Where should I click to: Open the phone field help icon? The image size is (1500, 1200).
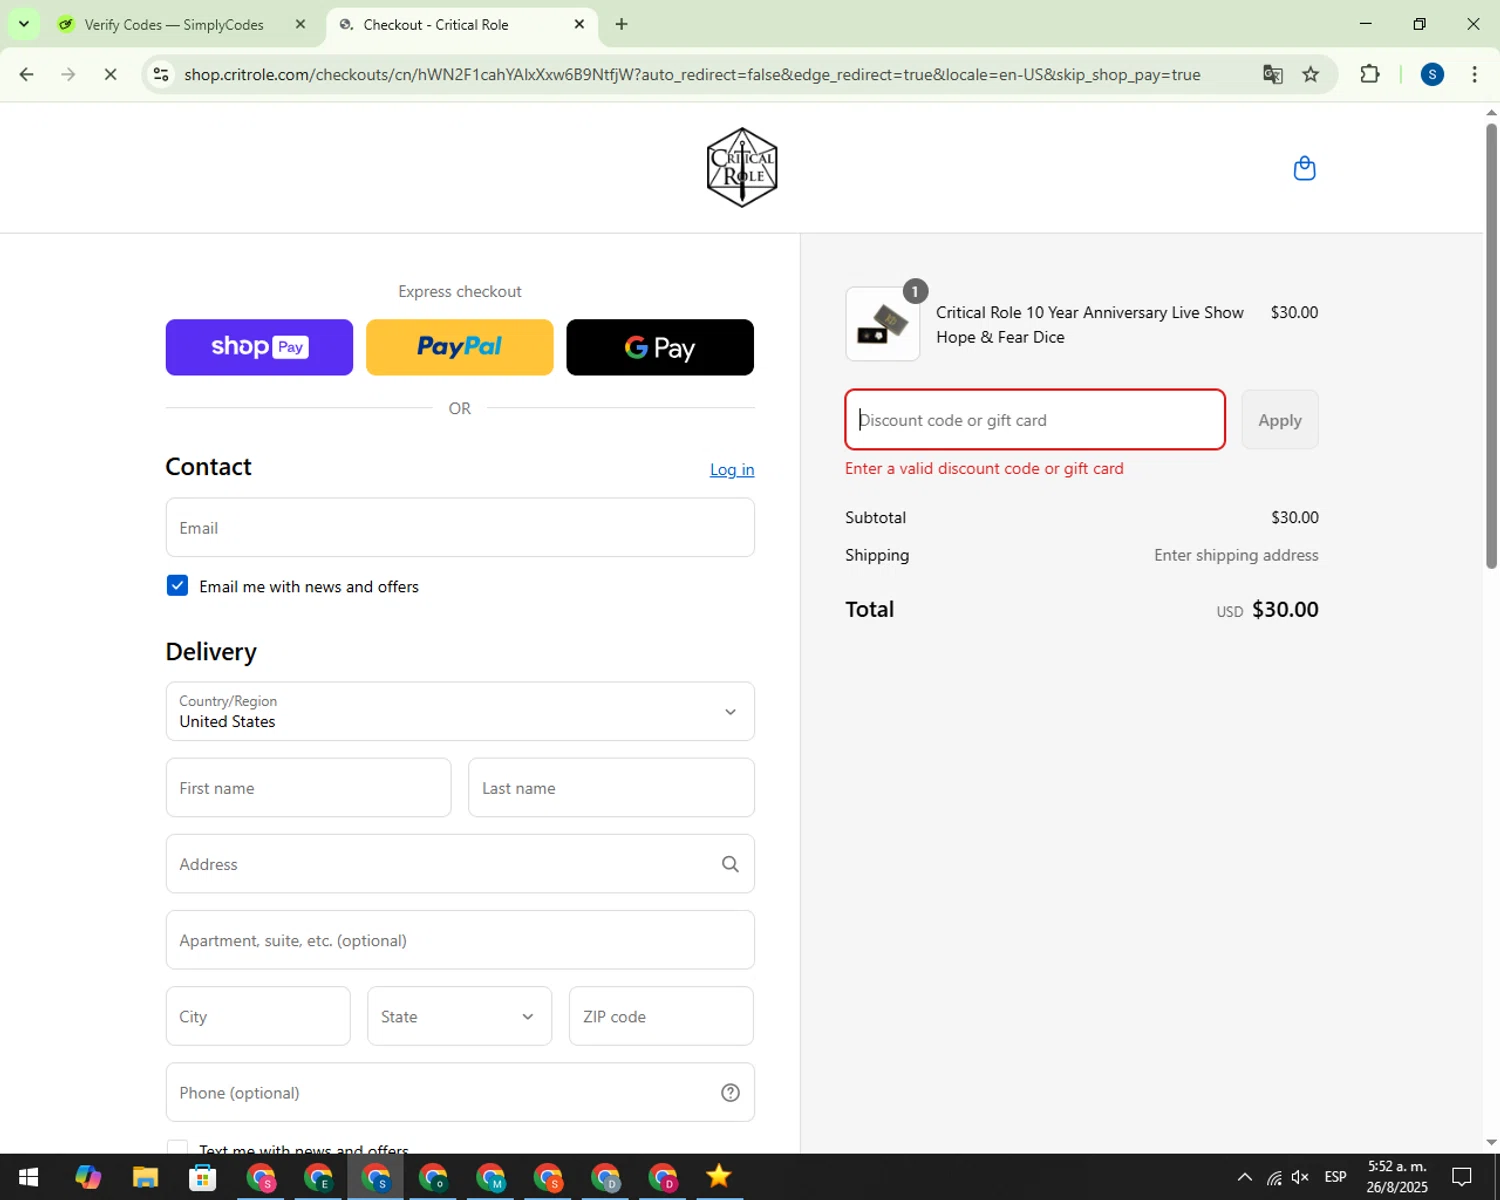click(730, 1092)
